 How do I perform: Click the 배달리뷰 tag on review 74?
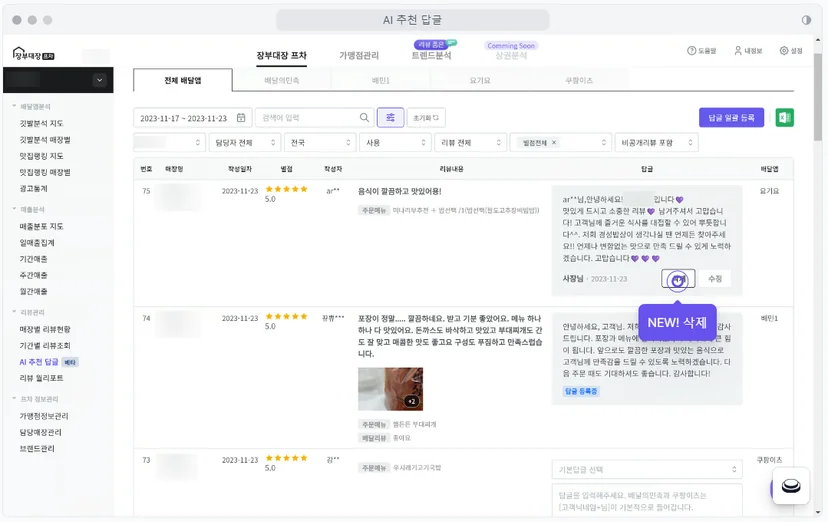pyautogui.click(x=374, y=438)
